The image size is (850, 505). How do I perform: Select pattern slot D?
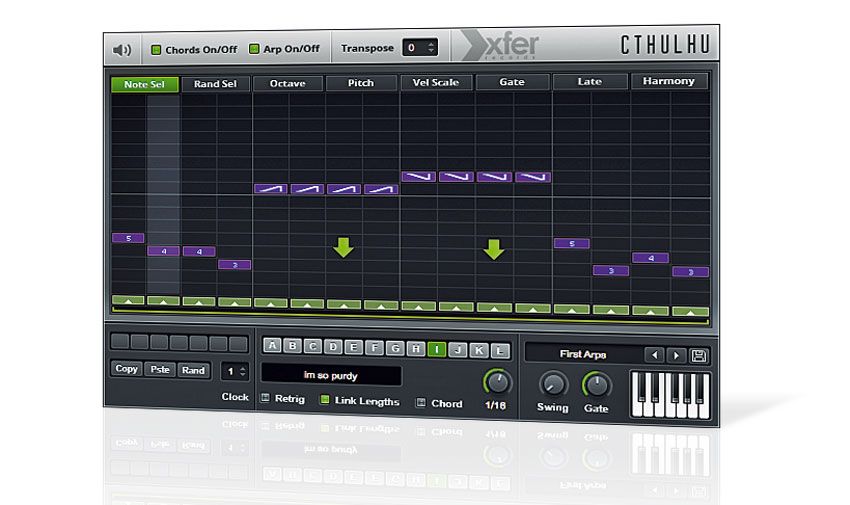pyautogui.click(x=333, y=347)
